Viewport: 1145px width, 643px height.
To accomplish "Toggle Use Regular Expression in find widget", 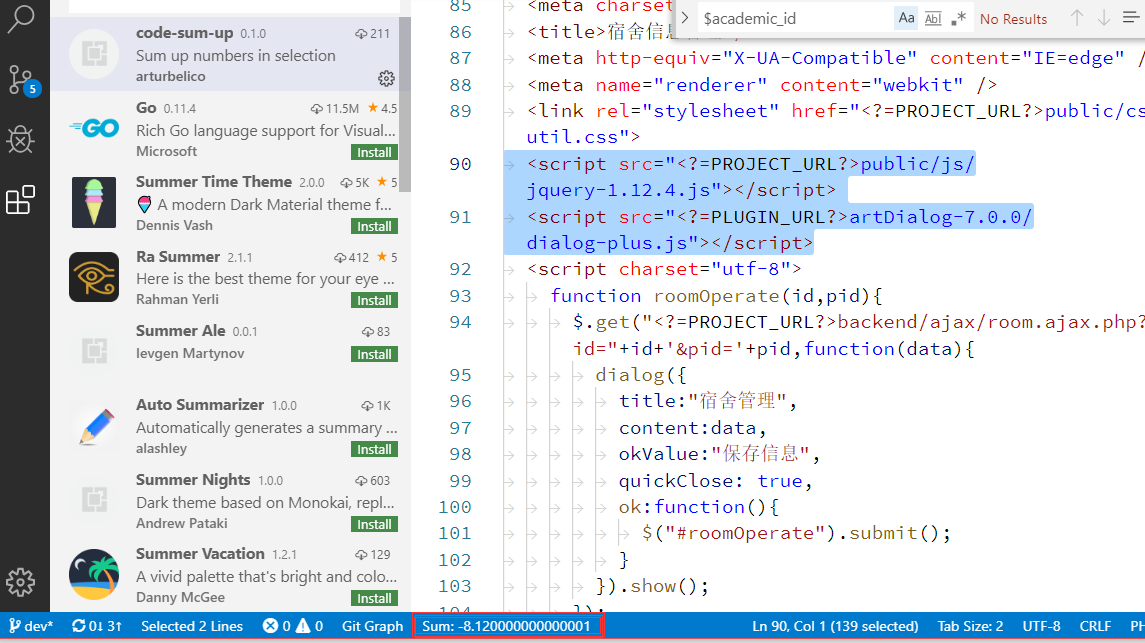I will (x=959, y=18).
